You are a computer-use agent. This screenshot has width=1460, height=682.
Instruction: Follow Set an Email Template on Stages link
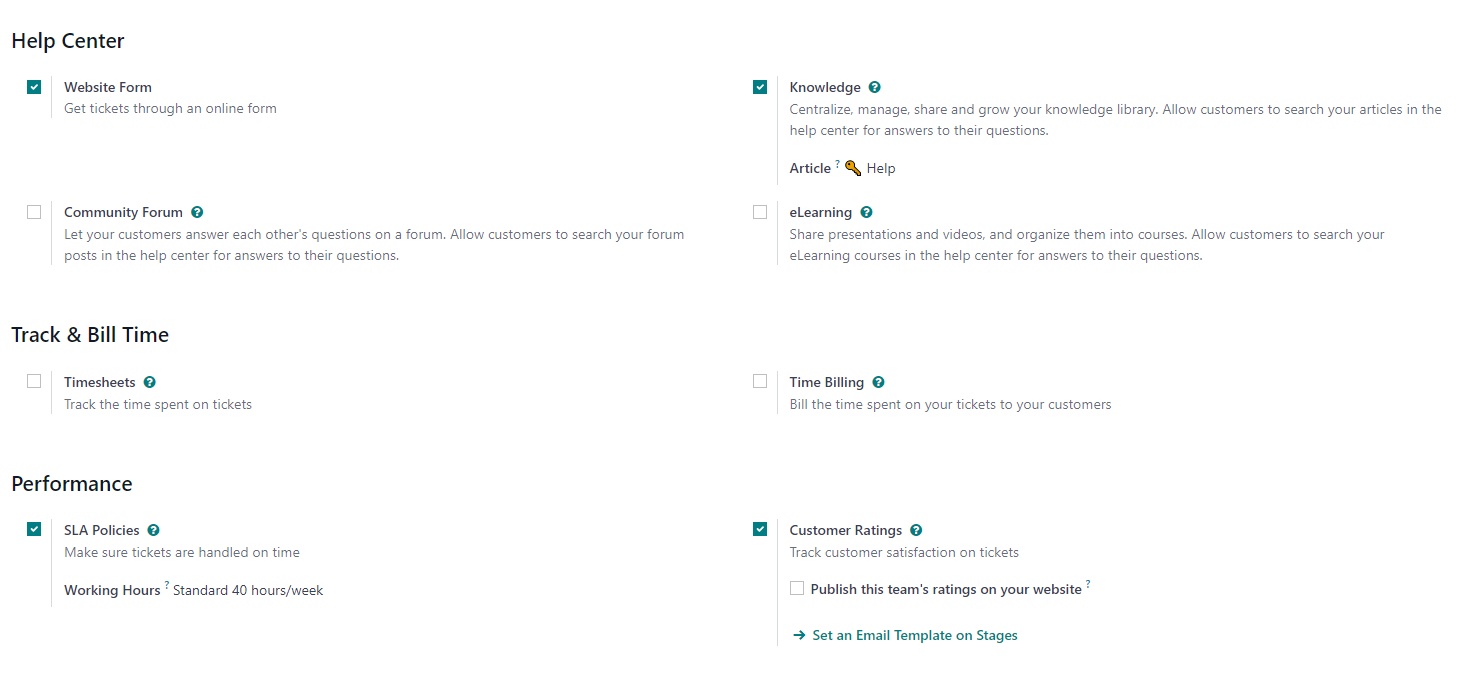coord(915,635)
